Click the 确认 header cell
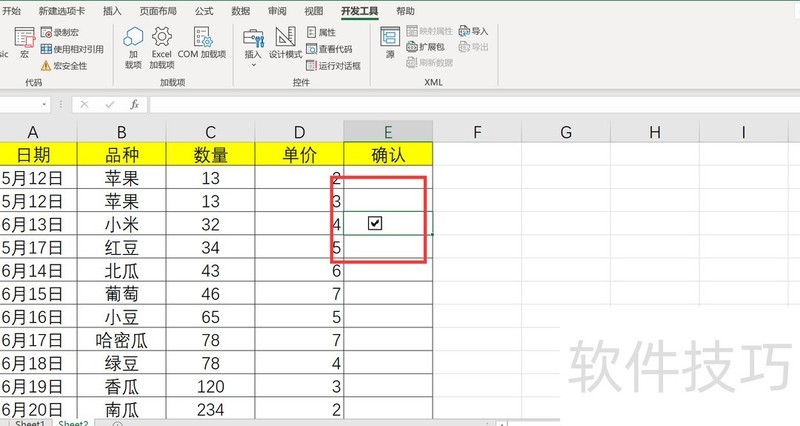Viewport: 800px width, 426px height. [388, 154]
